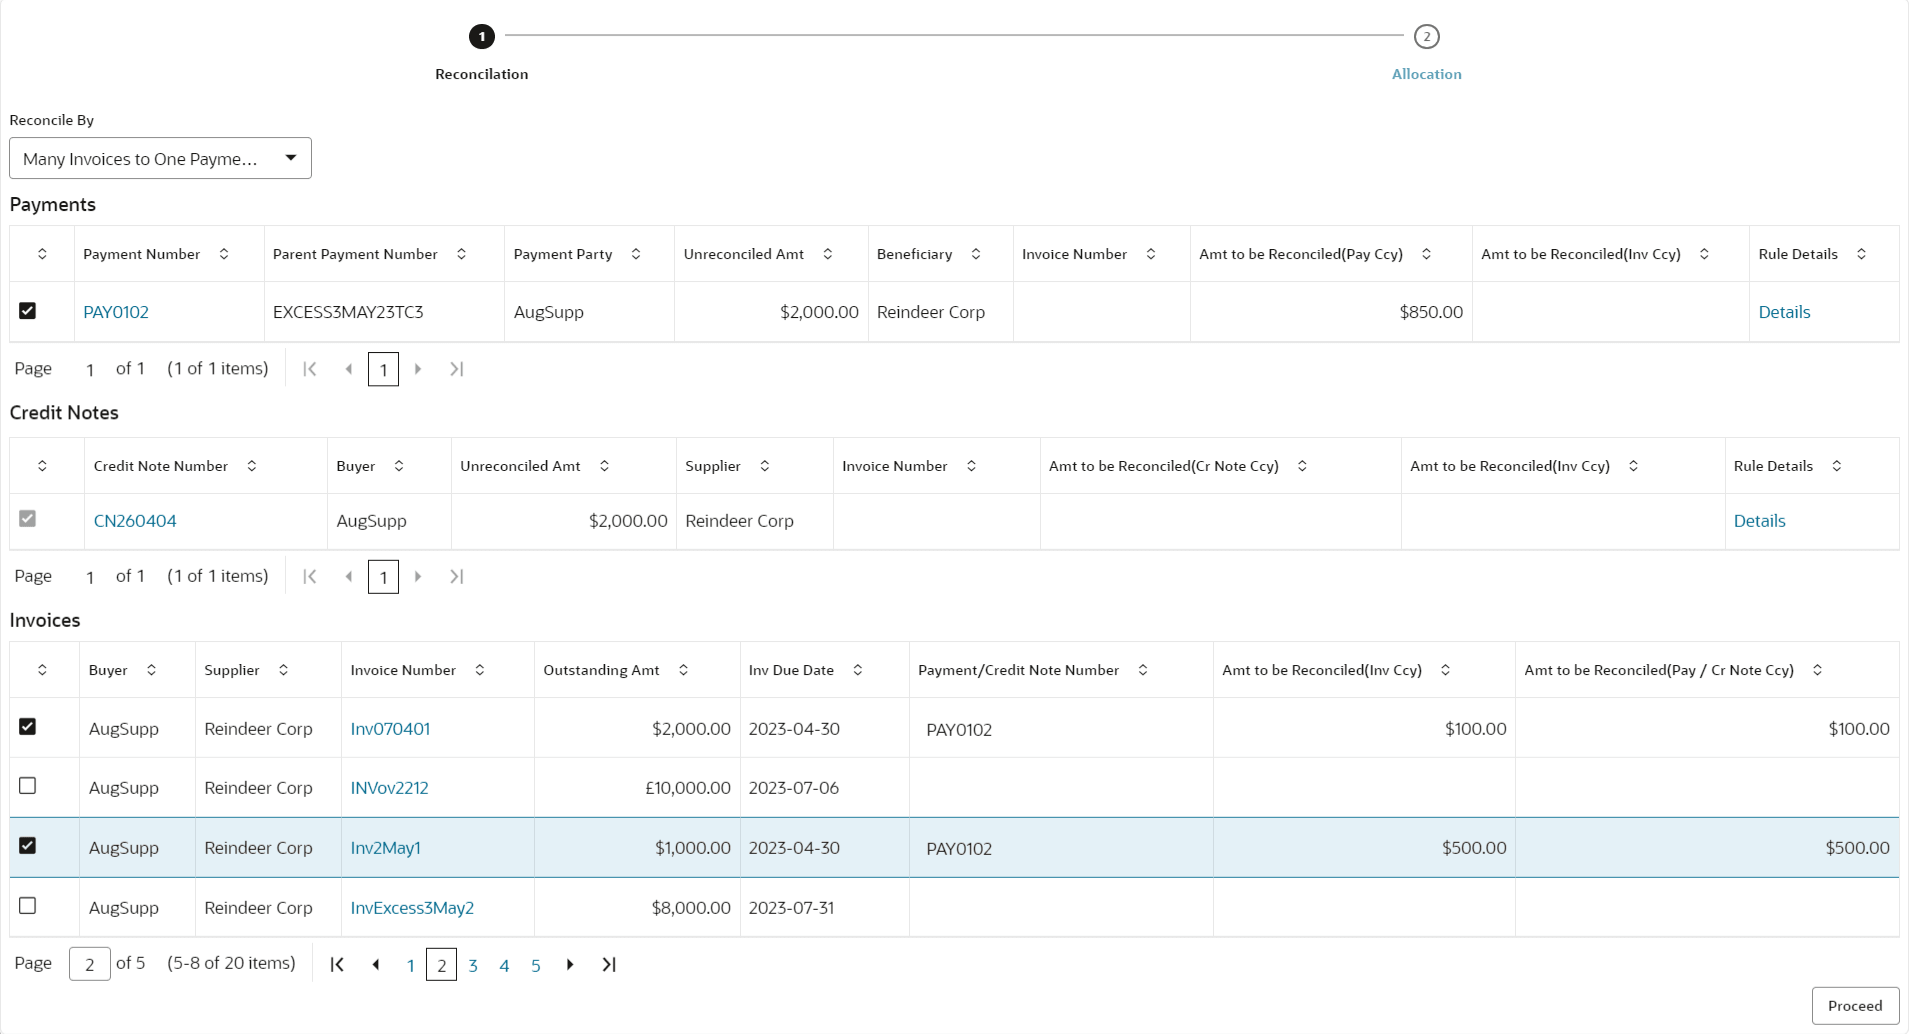Uncheck the Inv2May1 invoice checkbox
The image size is (1909, 1034).
tap(28, 846)
